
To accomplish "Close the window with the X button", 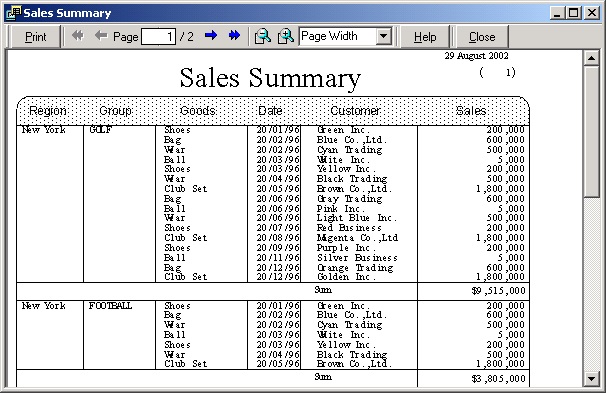I will point(592,13).
